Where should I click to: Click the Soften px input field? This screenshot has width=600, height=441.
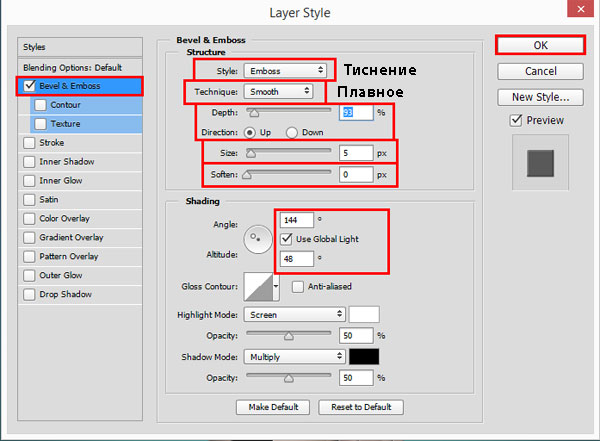[x=356, y=175]
